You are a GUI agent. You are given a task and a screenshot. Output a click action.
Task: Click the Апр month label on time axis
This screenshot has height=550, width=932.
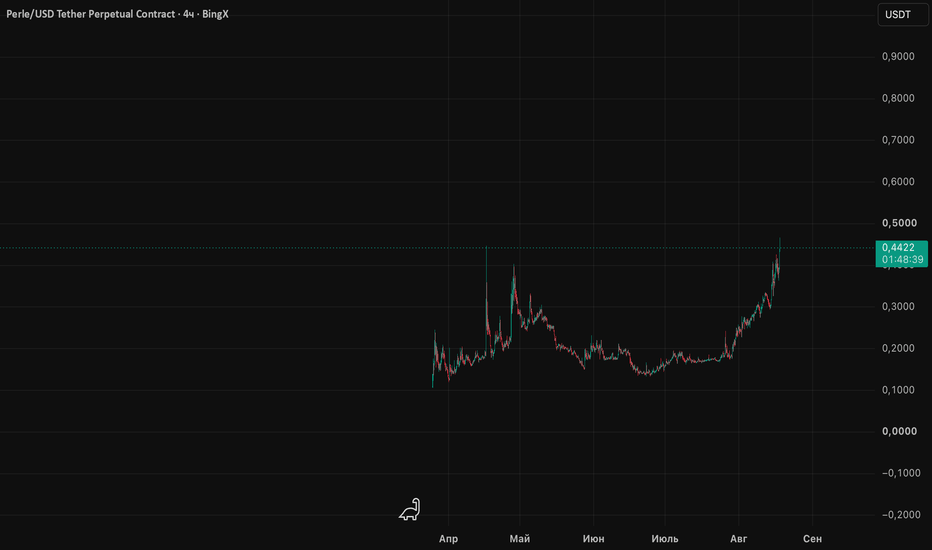(x=448, y=539)
